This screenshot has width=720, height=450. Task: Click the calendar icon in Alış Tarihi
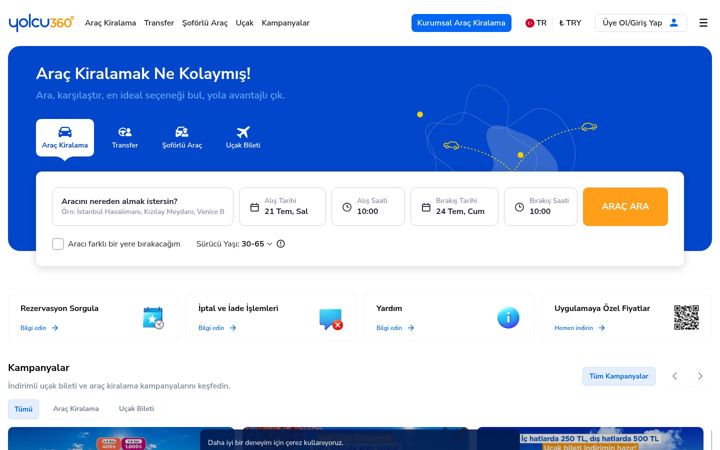pos(254,207)
